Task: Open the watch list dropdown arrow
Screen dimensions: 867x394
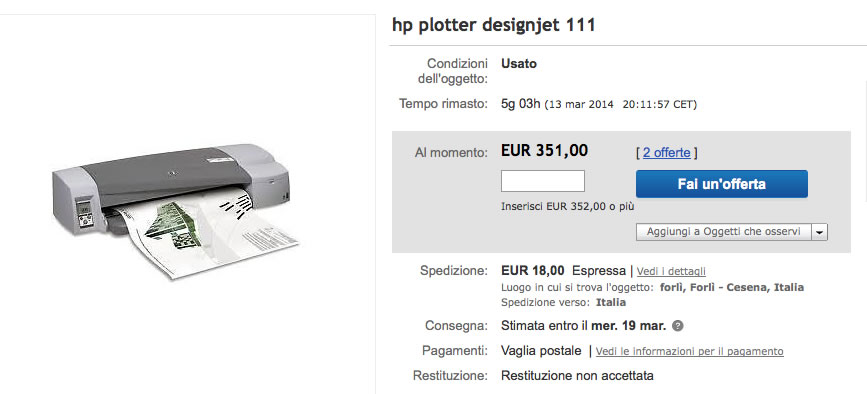Action: tap(819, 232)
